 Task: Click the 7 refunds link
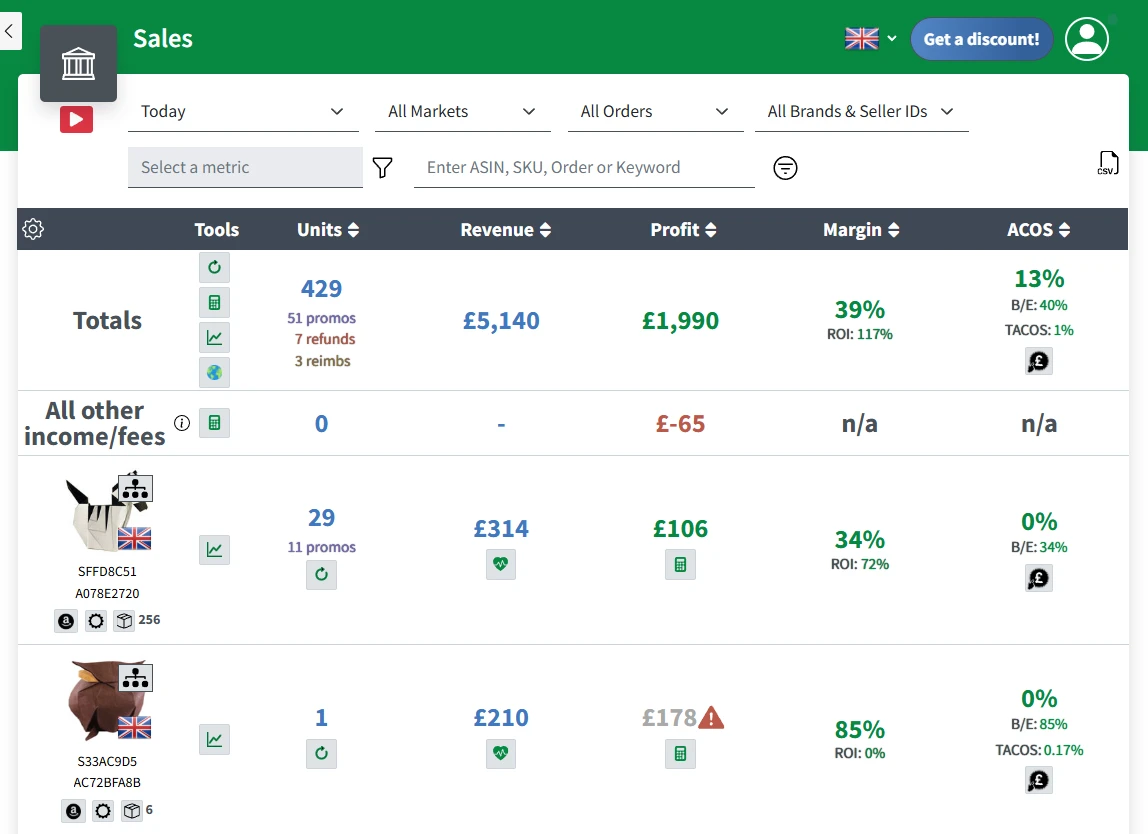pyautogui.click(x=324, y=339)
